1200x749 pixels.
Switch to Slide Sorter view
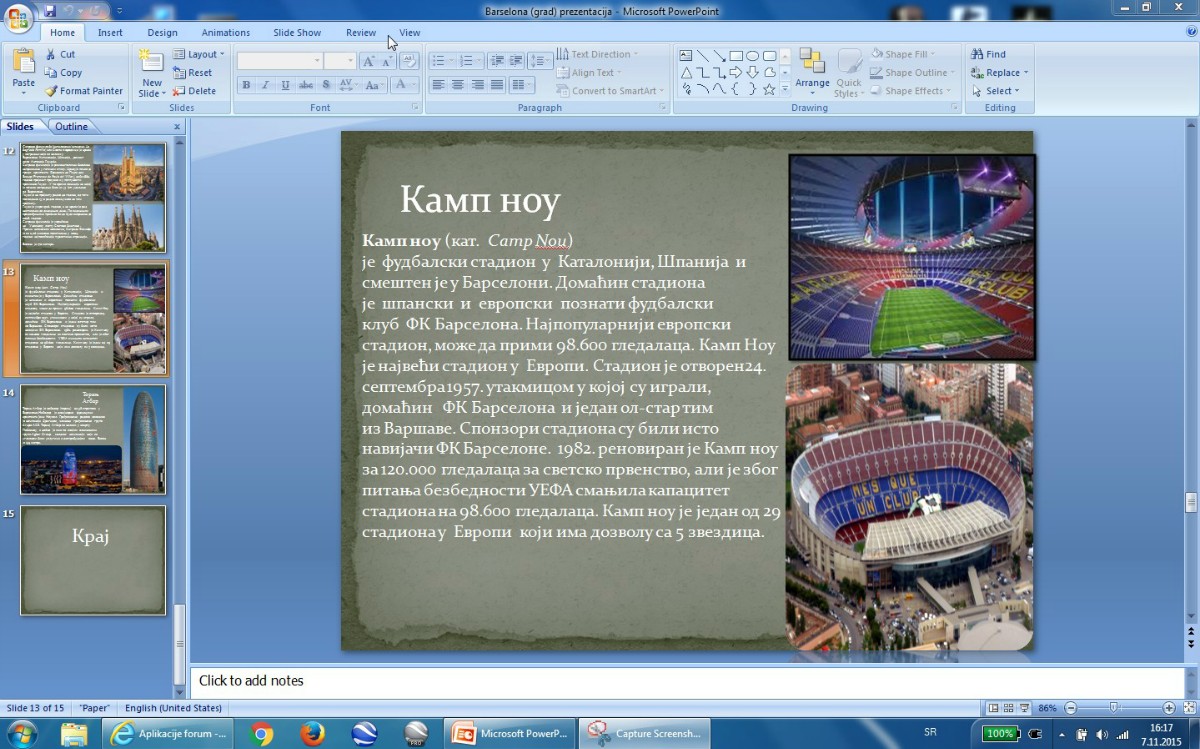click(1008, 708)
